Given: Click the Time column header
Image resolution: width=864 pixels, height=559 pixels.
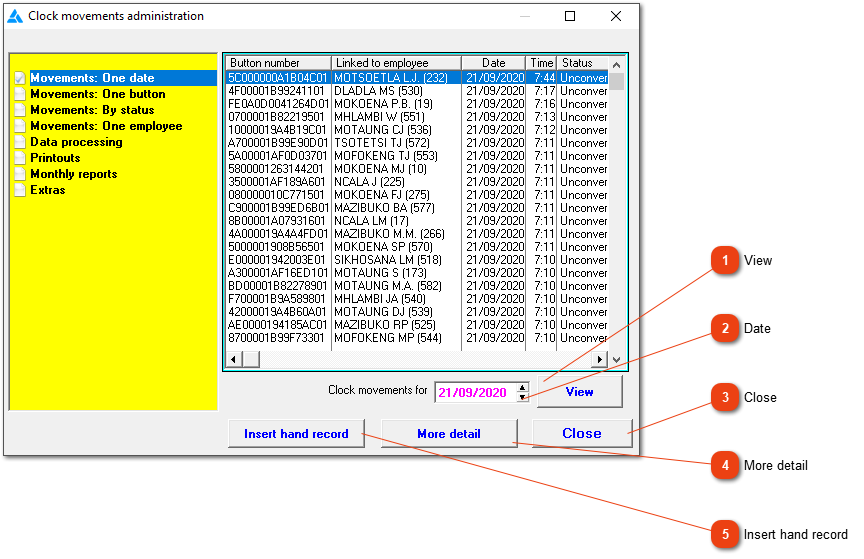Looking at the screenshot, I should tap(541, 63).
